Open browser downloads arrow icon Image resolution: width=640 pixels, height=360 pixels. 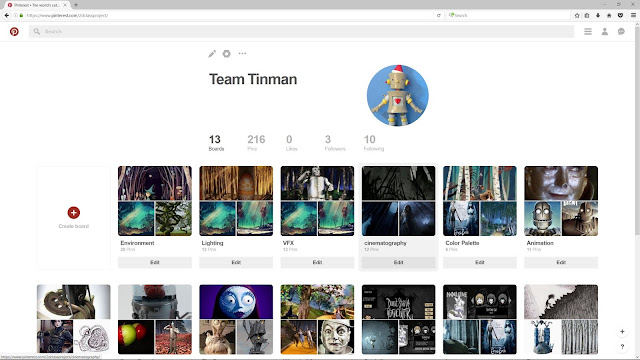click(598, 15)
